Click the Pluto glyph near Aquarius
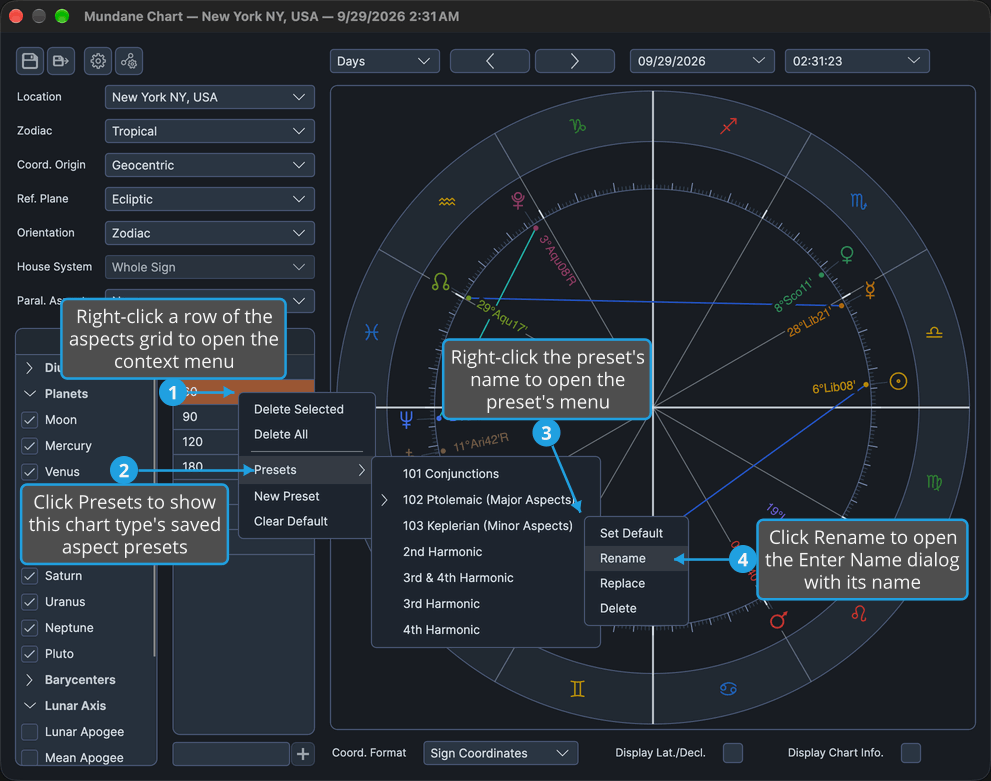This screenshot has width=991, height=781. pos(518,200)
